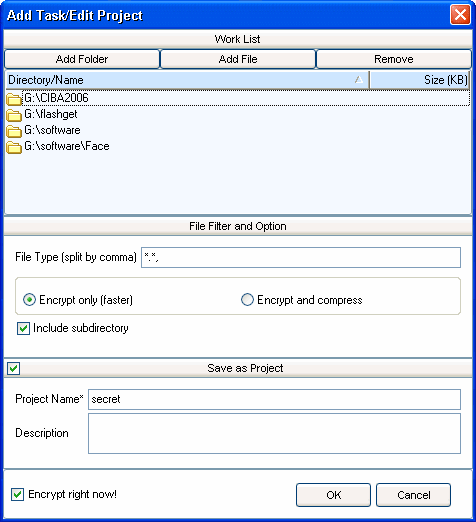Screen dimensions: 476x522
Task: Focus the File Type filter field
Action: pyautogui.click(x=301, y=257)
